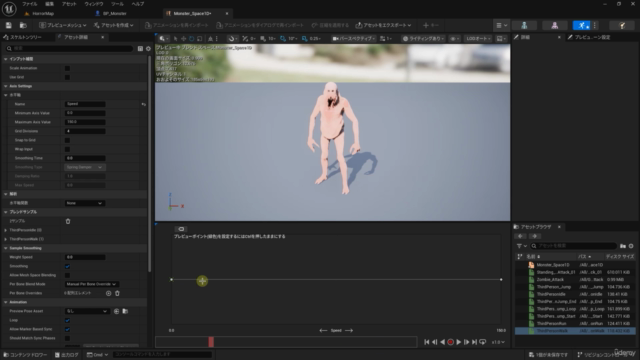This screenshot has height=360, width=640.
Task: Enable the Use Grid checkbox
Action: coord(67,77)
